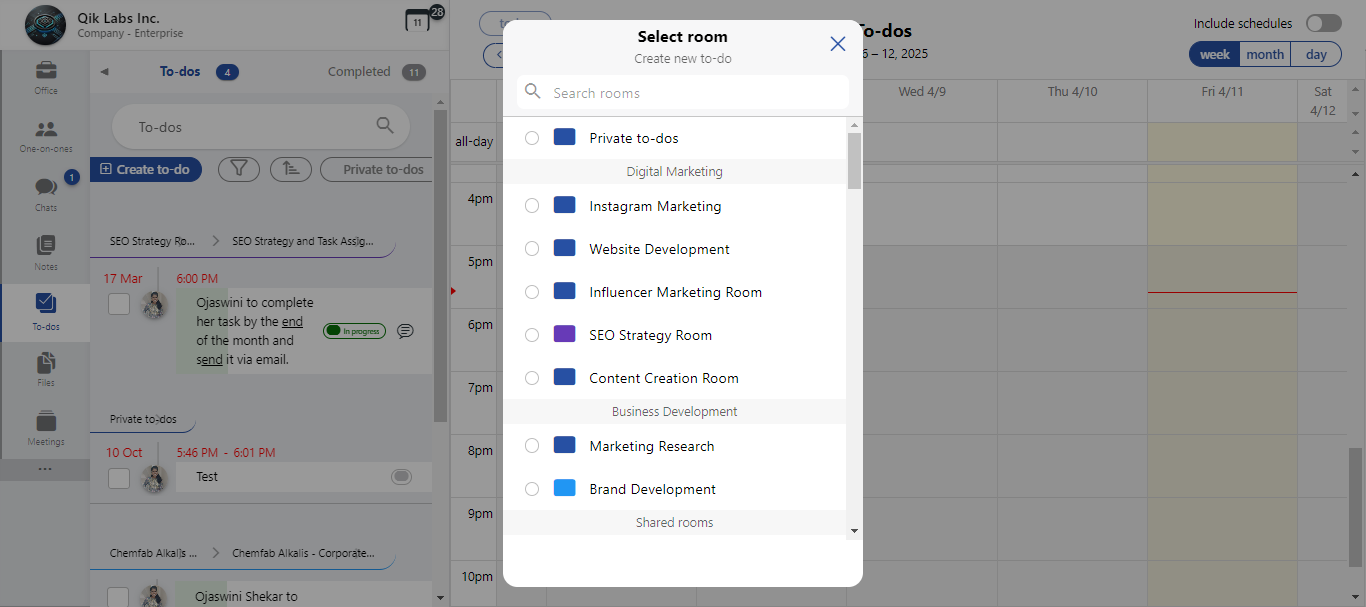The image size is (1366, 607).
Task: Switch calendar to month view
Action: click(1265, 55)
